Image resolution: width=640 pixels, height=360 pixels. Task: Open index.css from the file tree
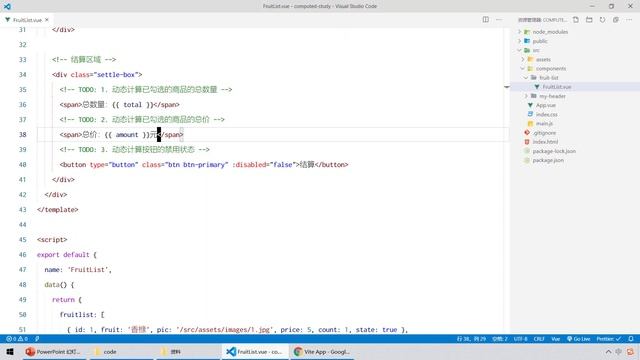coord(547,115)
